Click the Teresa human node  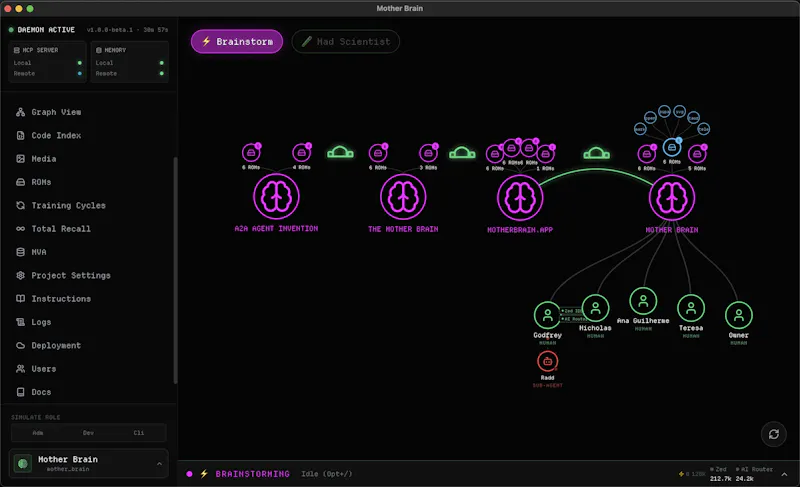[x=691, y=309]
